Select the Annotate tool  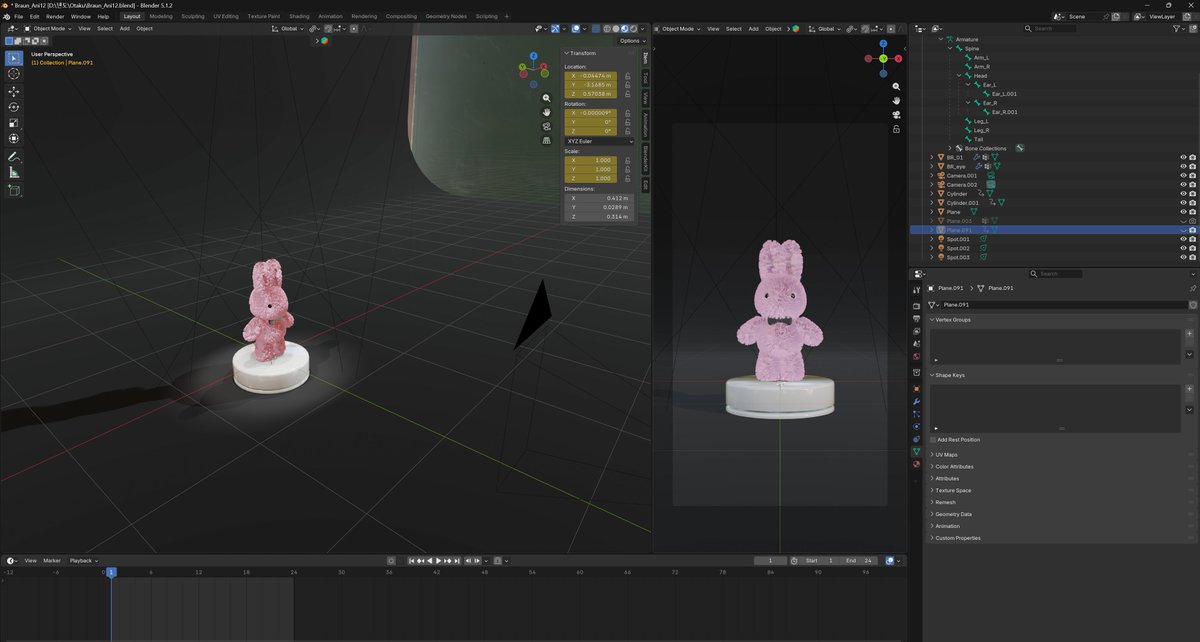[x=14, y=157]
